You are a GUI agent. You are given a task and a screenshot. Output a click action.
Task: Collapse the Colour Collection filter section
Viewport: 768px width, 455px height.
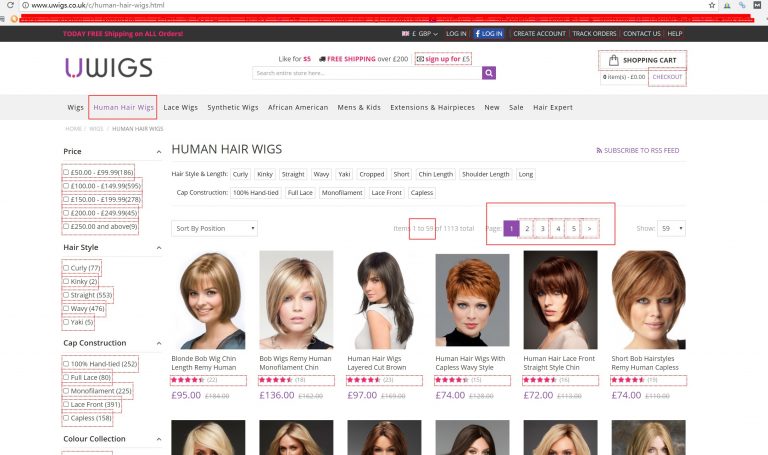tap(159, 439)
